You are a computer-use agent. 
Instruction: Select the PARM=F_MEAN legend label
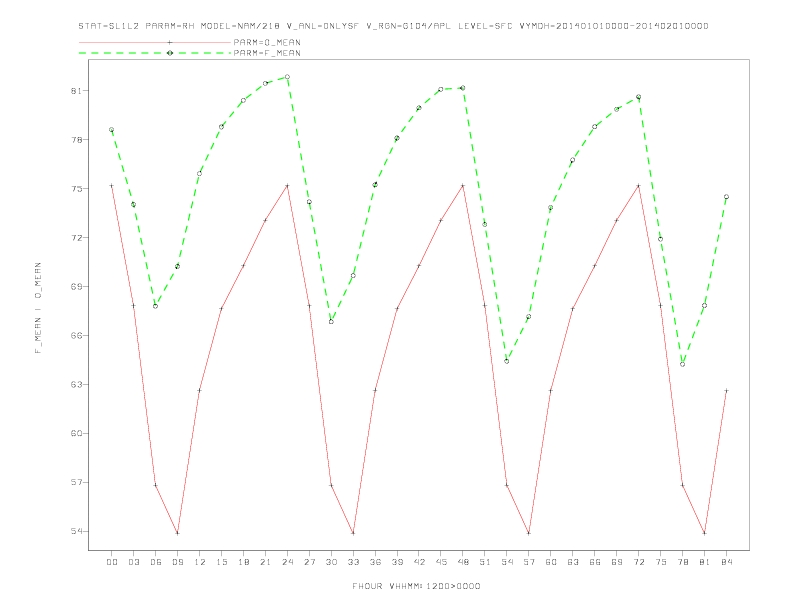267,53
